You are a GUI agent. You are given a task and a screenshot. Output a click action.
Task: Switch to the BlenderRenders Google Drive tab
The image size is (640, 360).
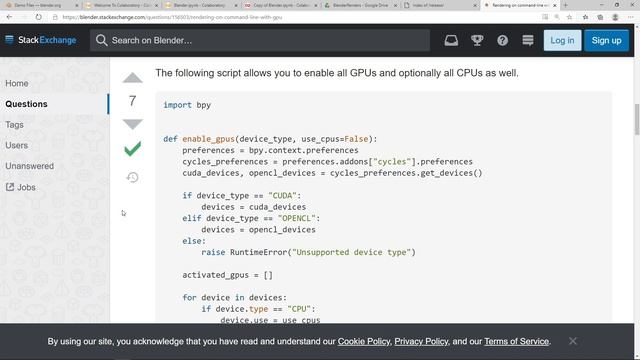[360, 5]
